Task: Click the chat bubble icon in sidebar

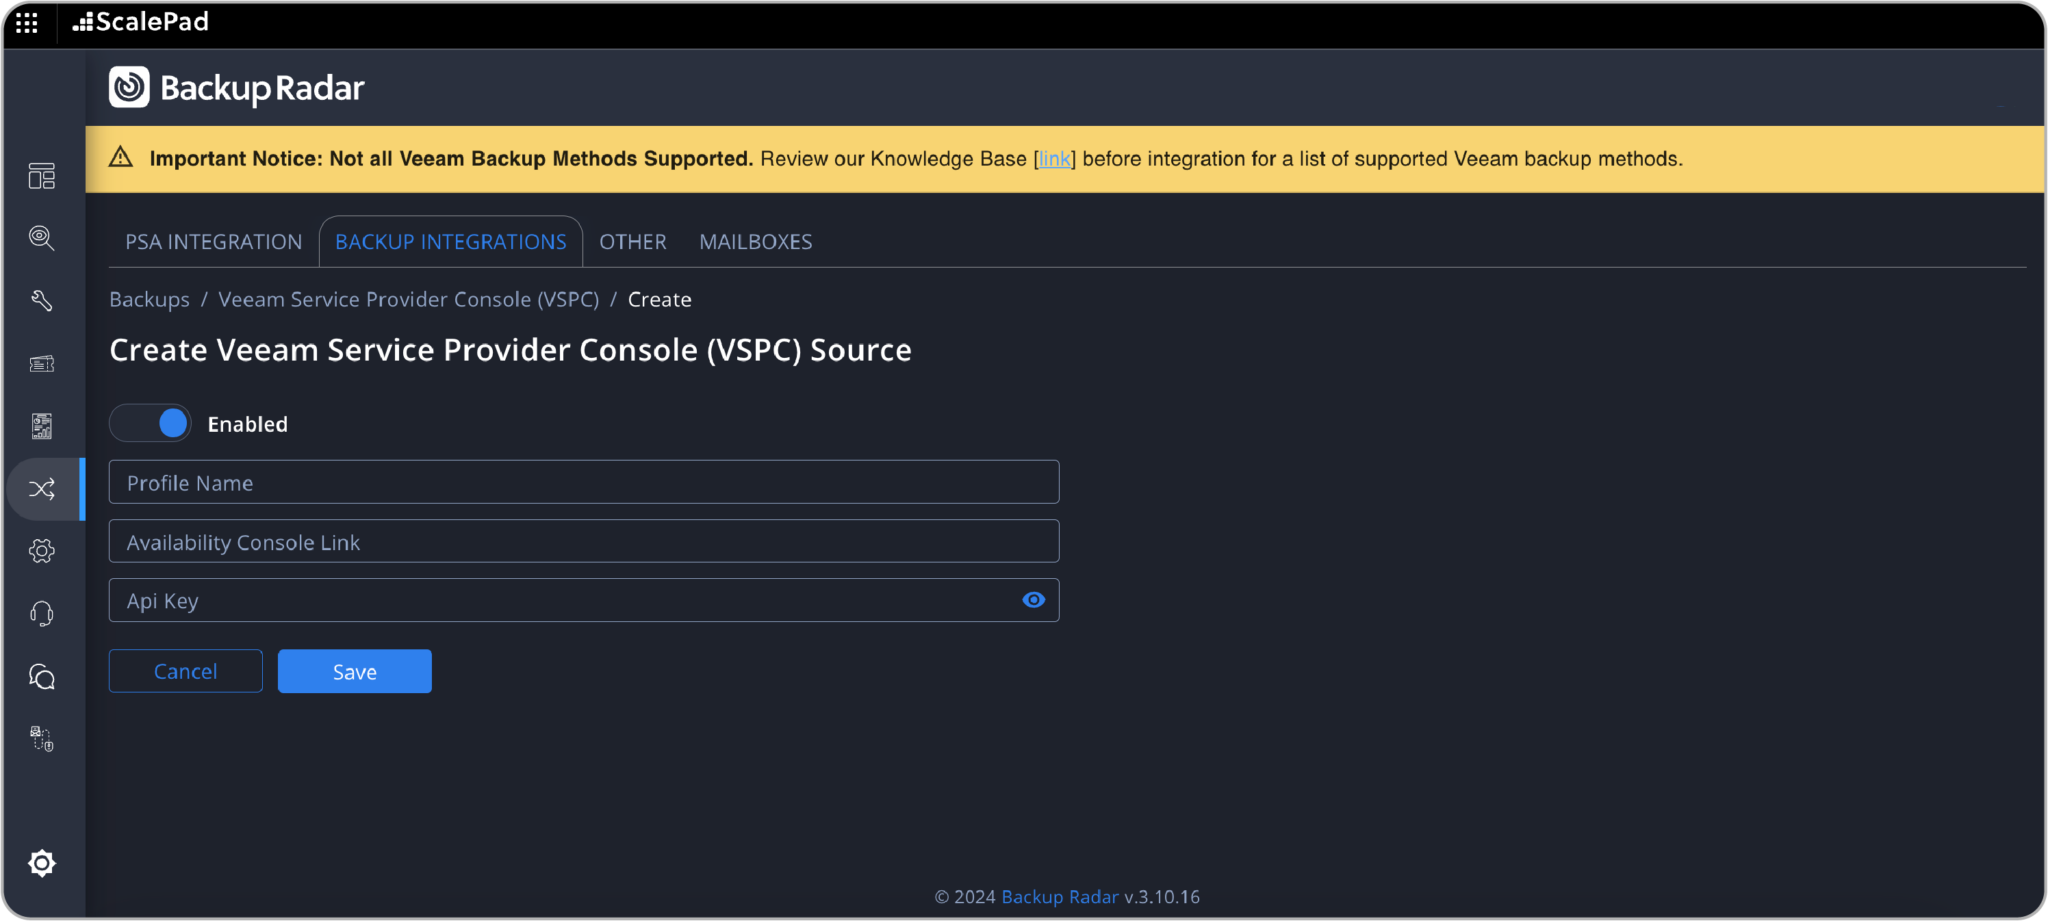Action: [x=41, y=677]
